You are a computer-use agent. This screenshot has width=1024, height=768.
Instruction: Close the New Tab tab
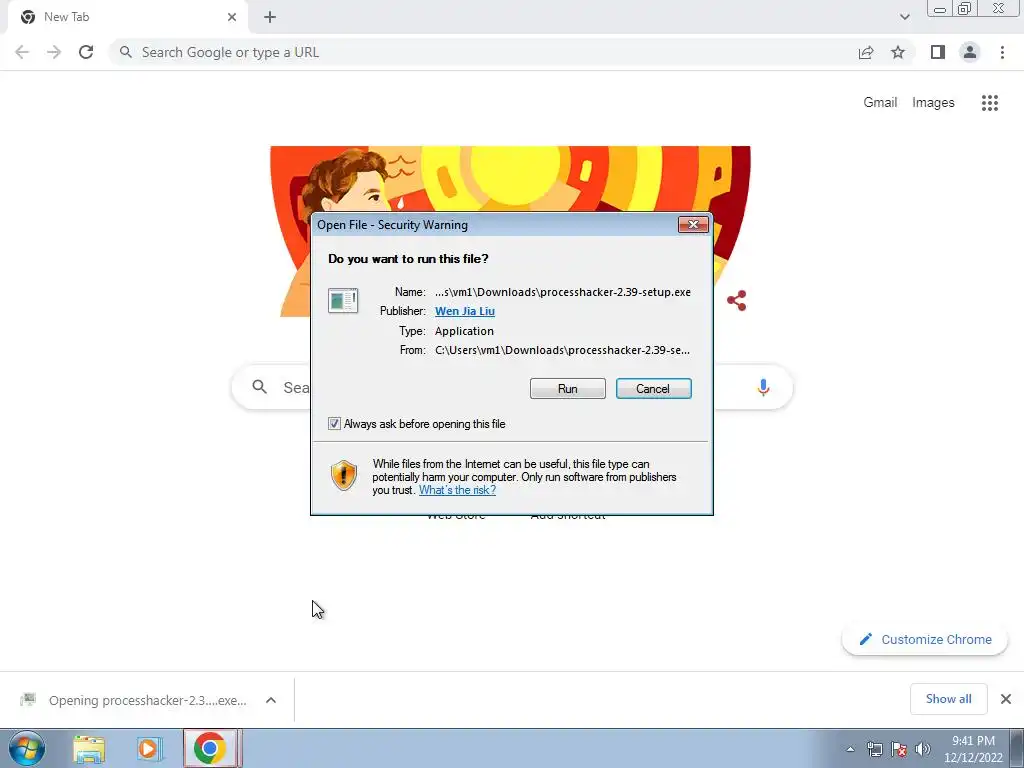tap(232, 17)
